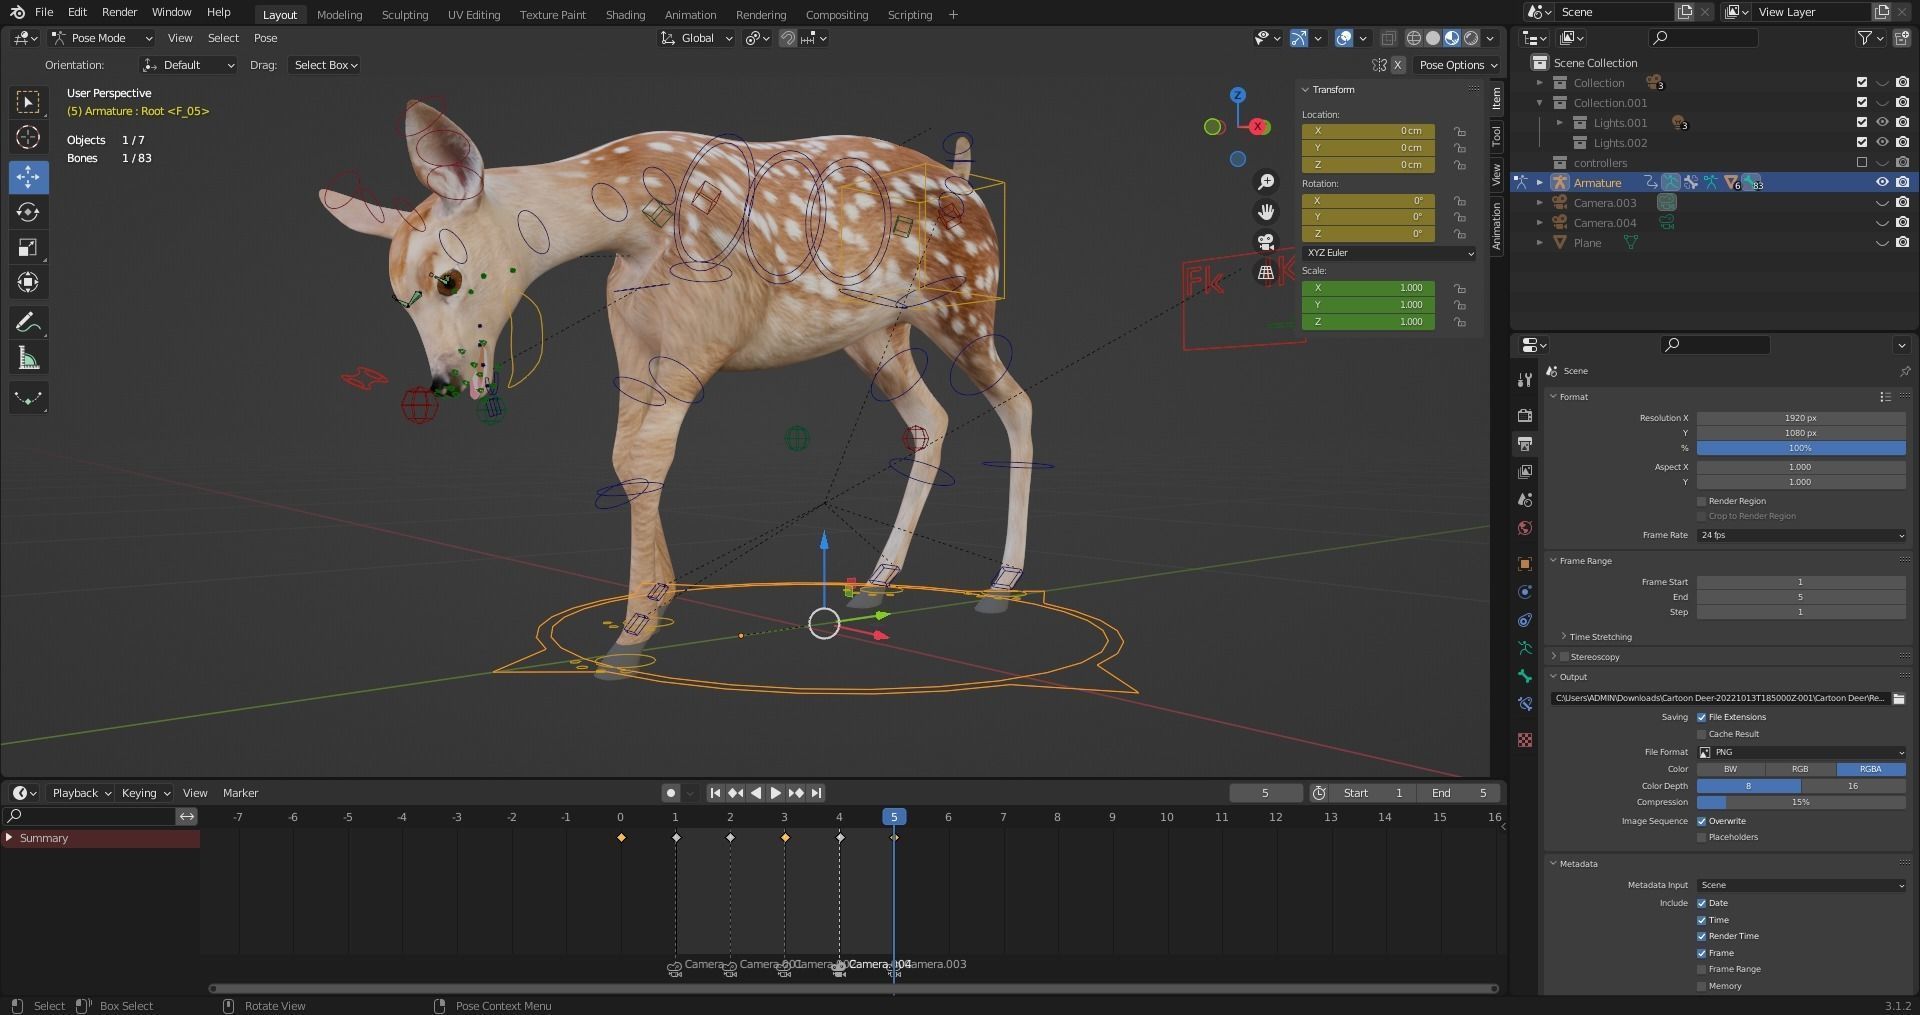Image resolution: width=1920 pixels, height=1015 pixels.
Task: Activate the Rotate tool
Action: click(28, 212)
